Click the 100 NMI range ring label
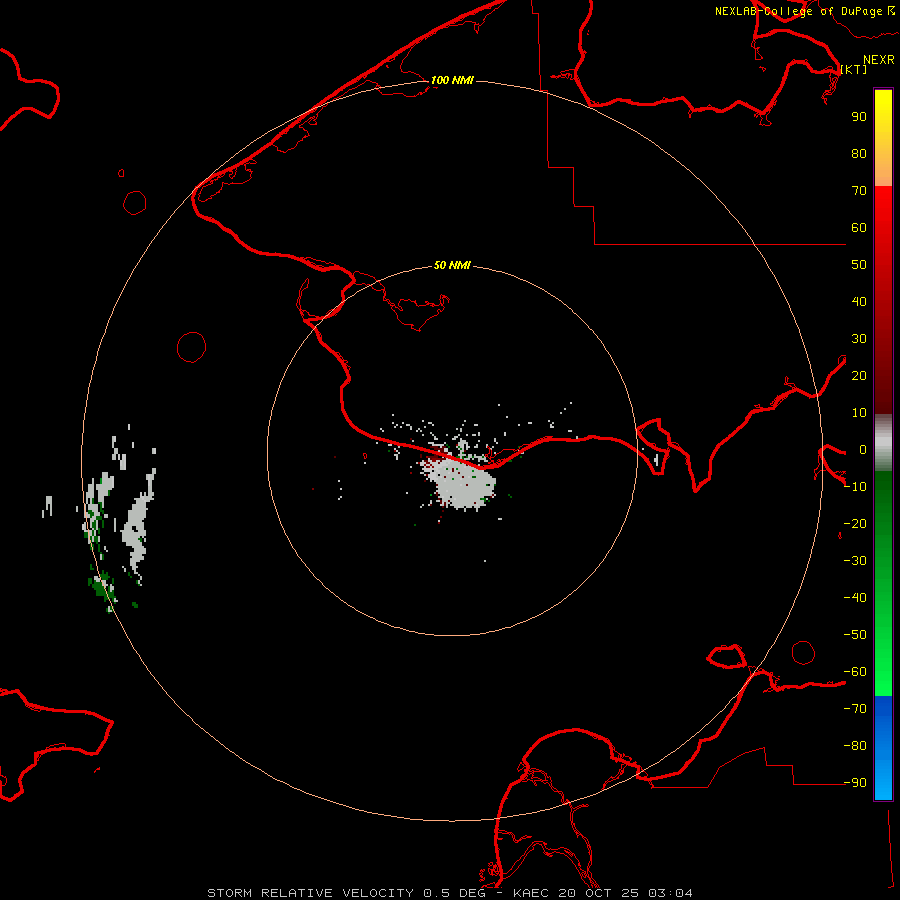The image size is (900, 900). (x=452, y=80)
